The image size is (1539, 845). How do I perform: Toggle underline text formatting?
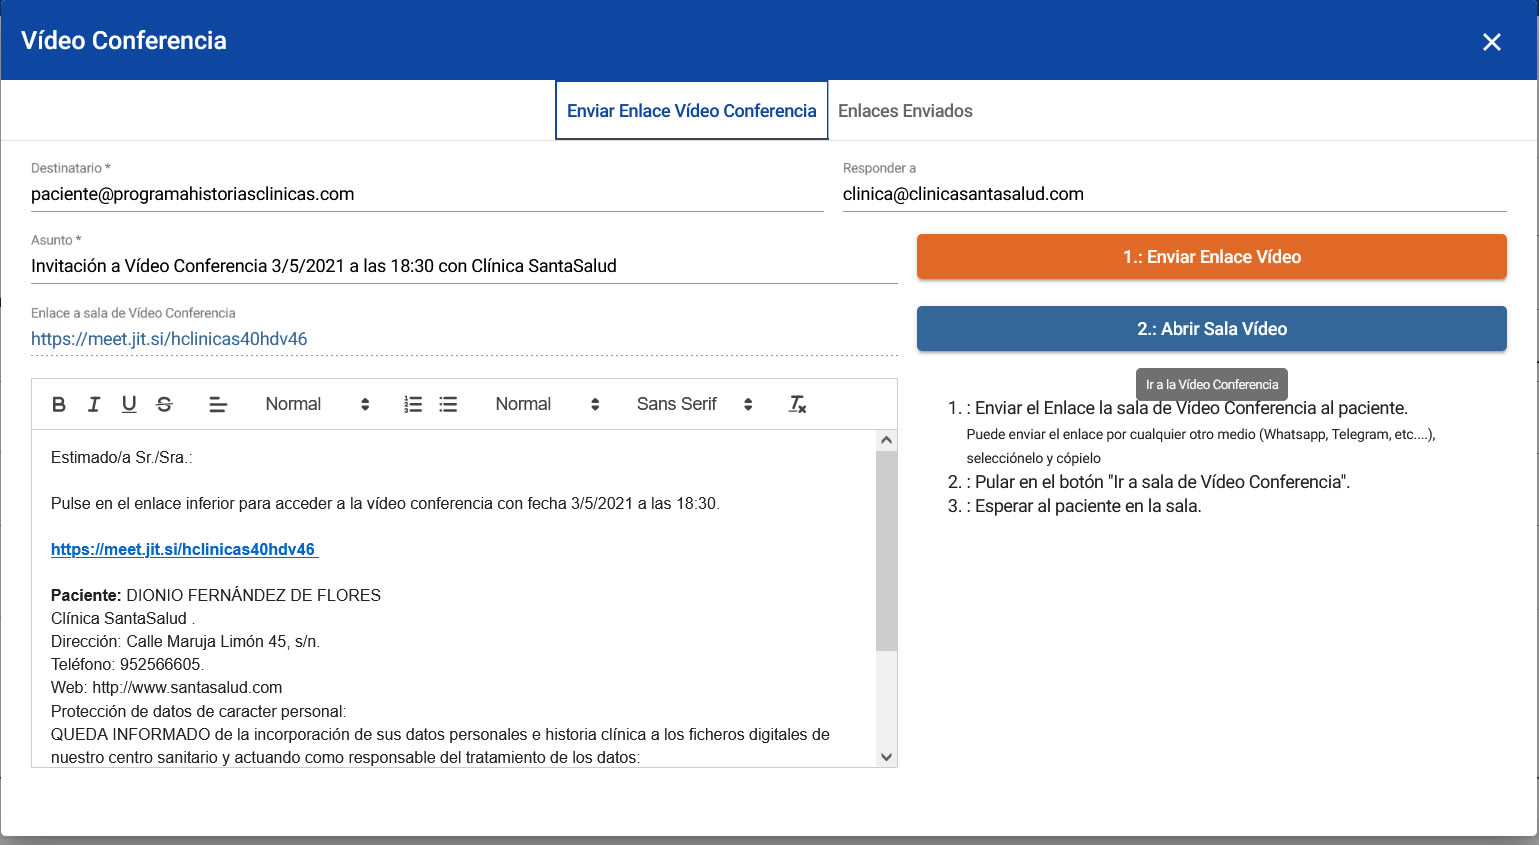129,404
